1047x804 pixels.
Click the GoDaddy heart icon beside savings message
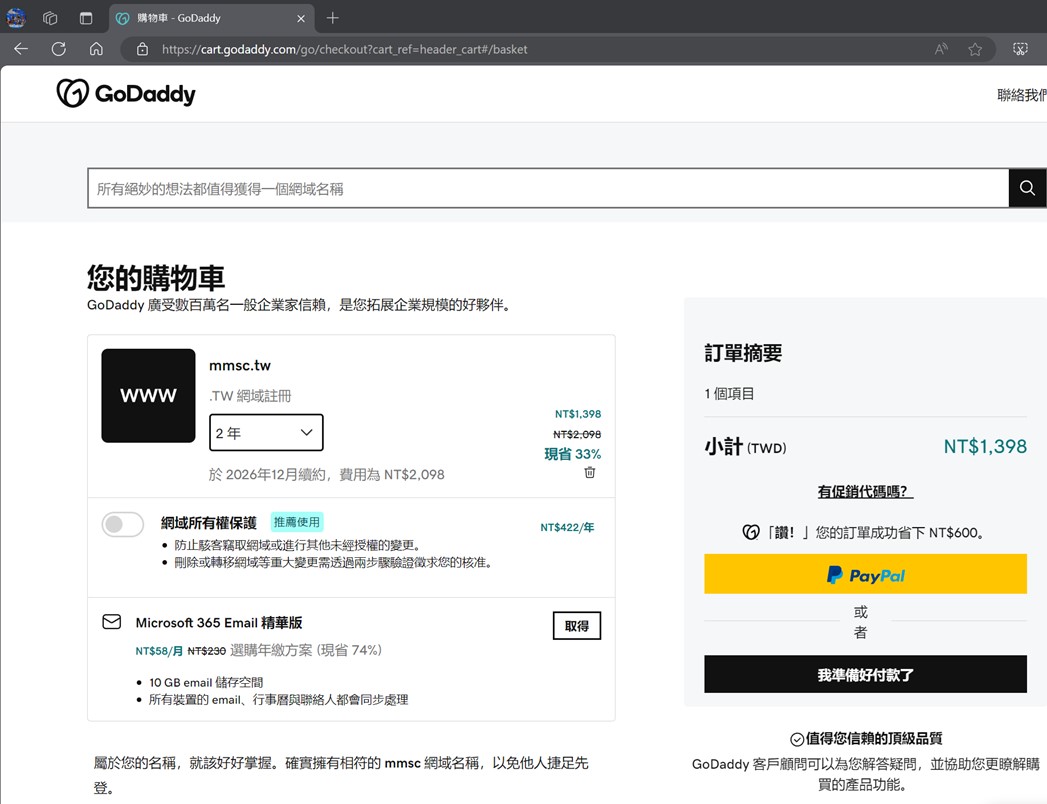[751, 532]
